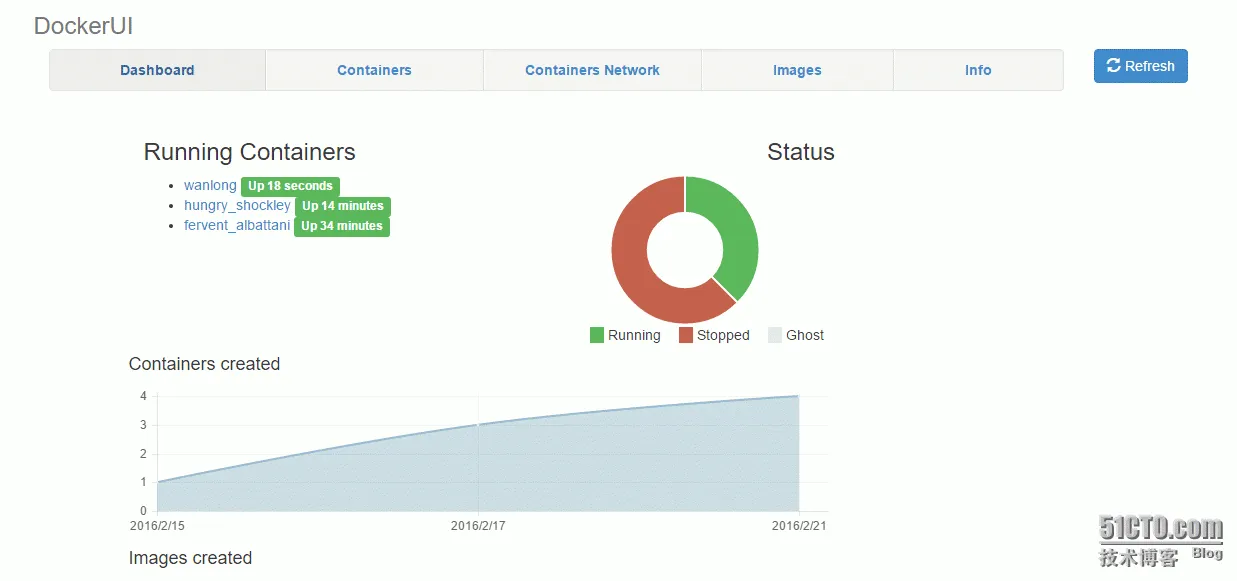The image size is (1237, 581).
Task: Click the Running legend label
Action: [634, 335]
